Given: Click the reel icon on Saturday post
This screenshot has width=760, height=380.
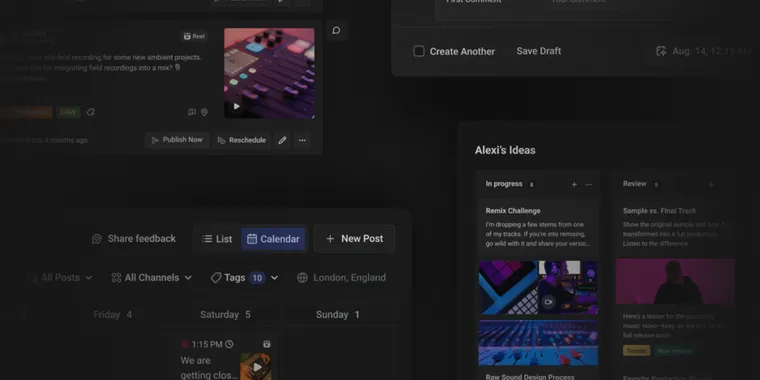Looking at the screenshot, I should (x=267, y=344).
